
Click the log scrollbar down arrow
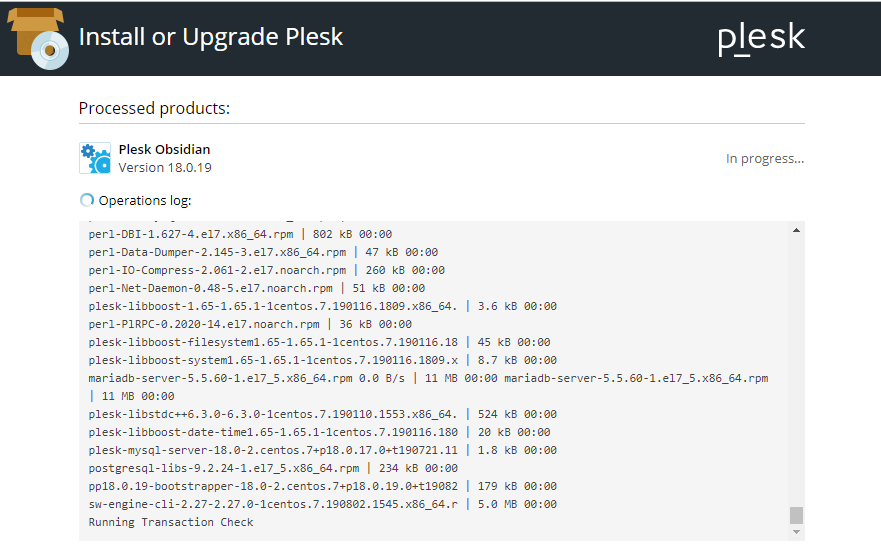796,532
